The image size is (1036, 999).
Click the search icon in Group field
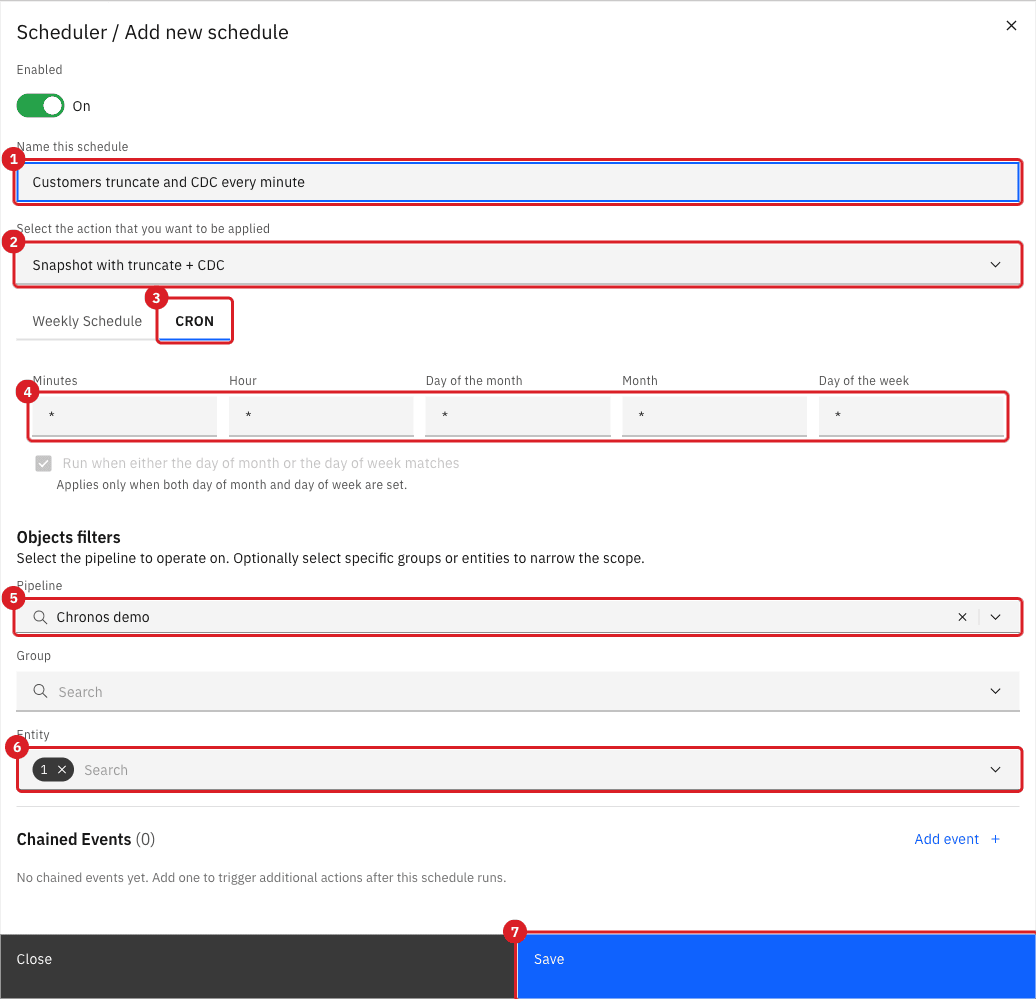click(40, 691)
